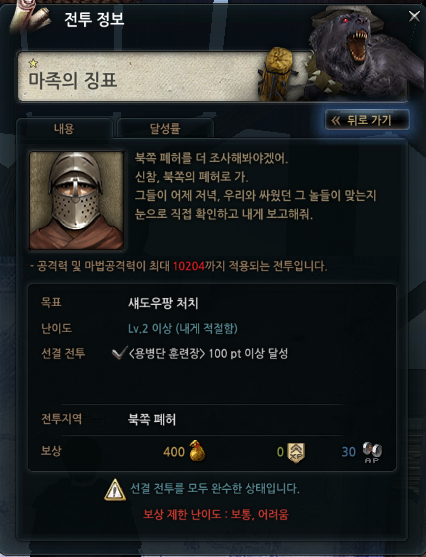426x557 pixels.
Task: Click the helmeted soldier NPC portrait
Action: point(77,200)
